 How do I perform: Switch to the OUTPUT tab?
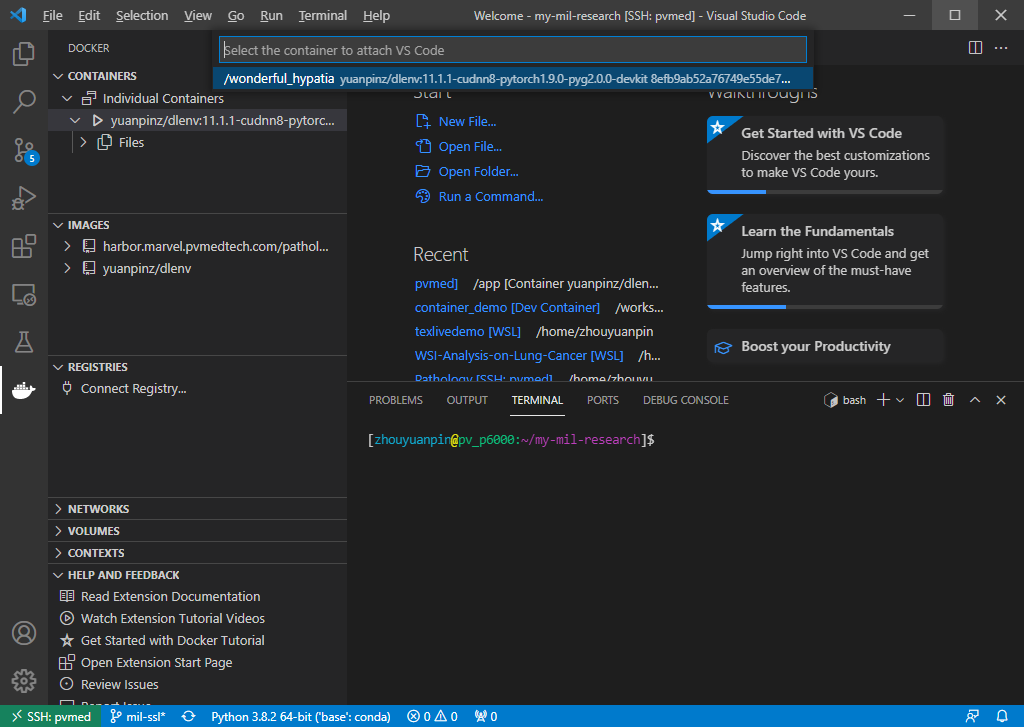[467, 400]
